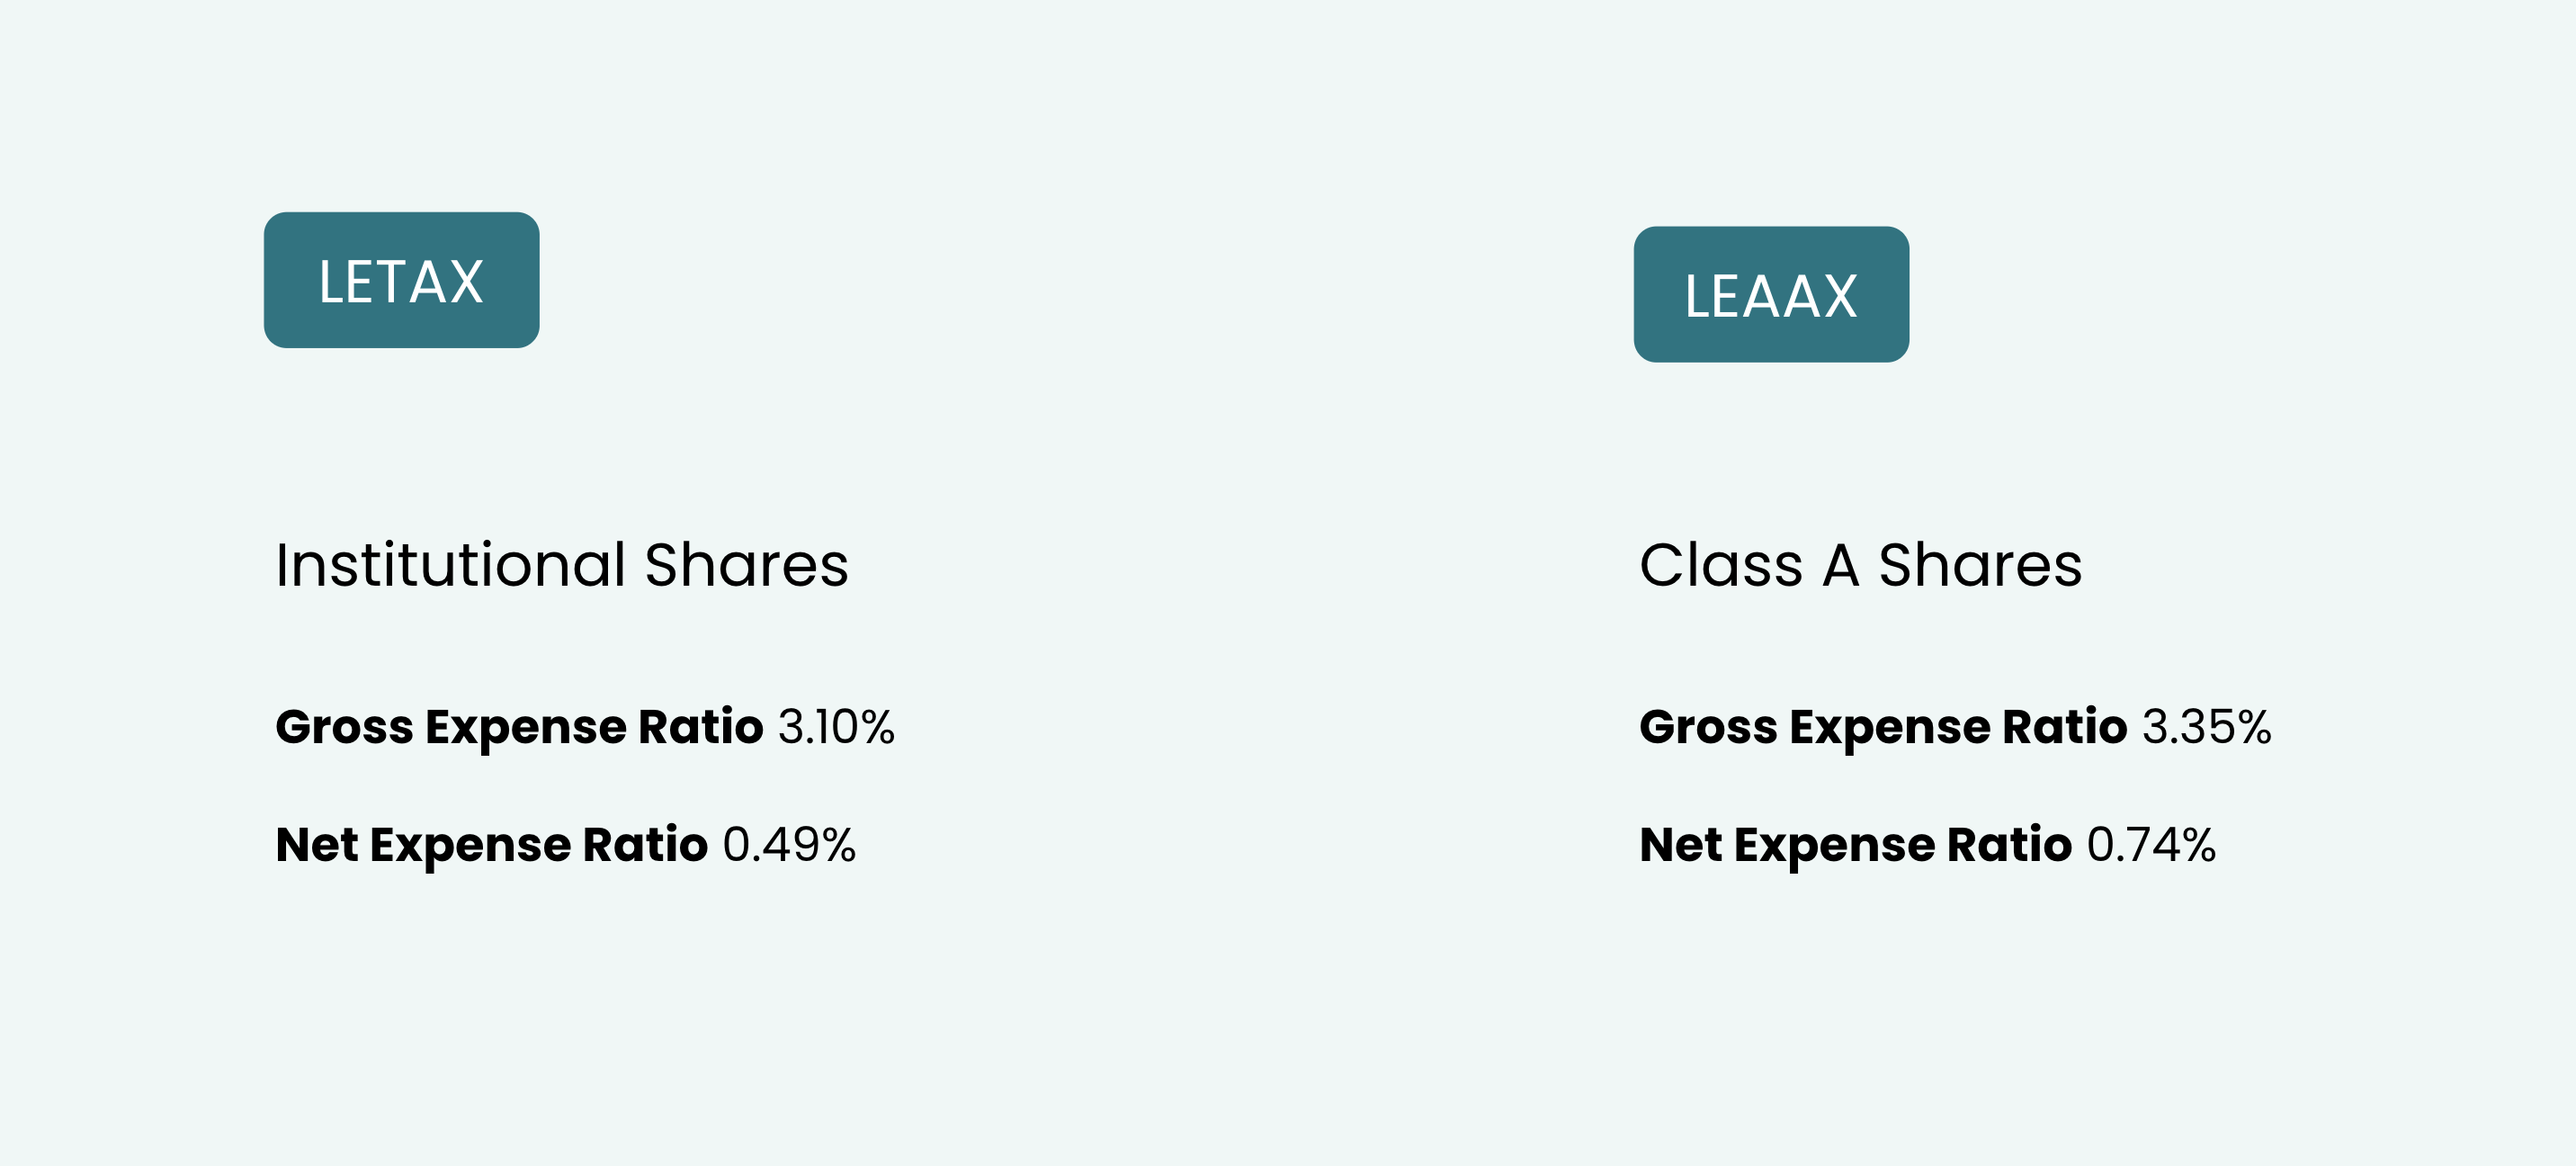Viewport: 2576px width, 1166px height.
Task: Click the word Institutional in the heading
Action: 451,565
